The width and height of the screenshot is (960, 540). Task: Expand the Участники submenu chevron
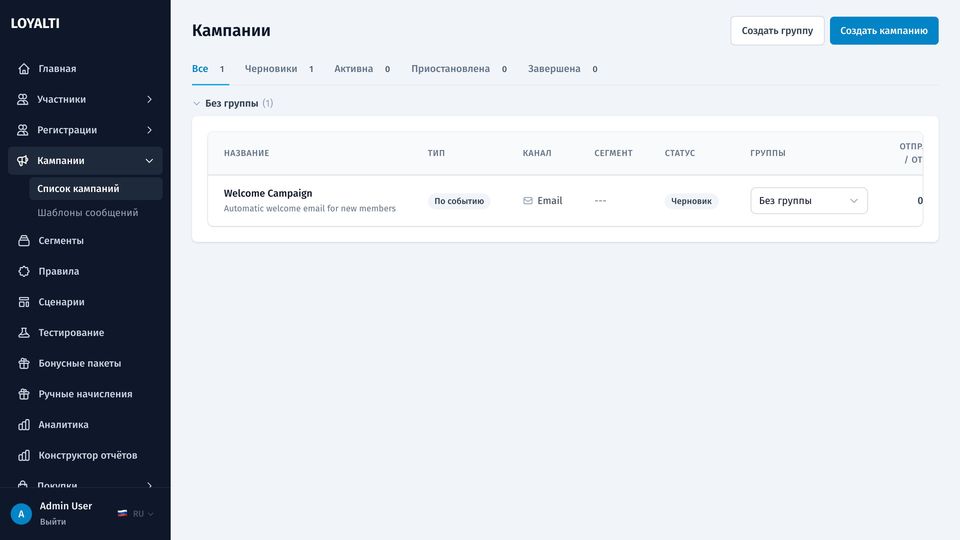[x=149, y=99]
